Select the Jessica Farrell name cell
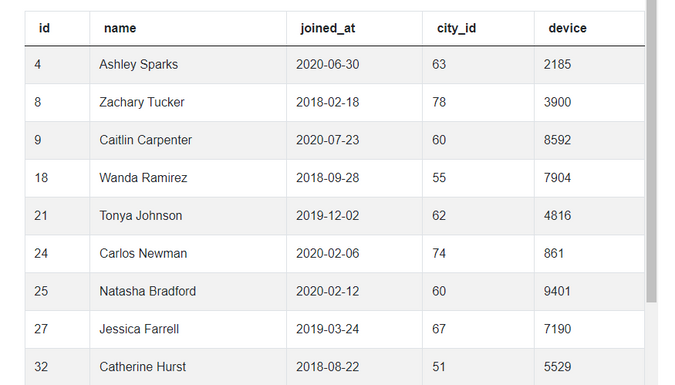Image resolution: width=675 pixels, height=385 pixels. coord(188,329)
